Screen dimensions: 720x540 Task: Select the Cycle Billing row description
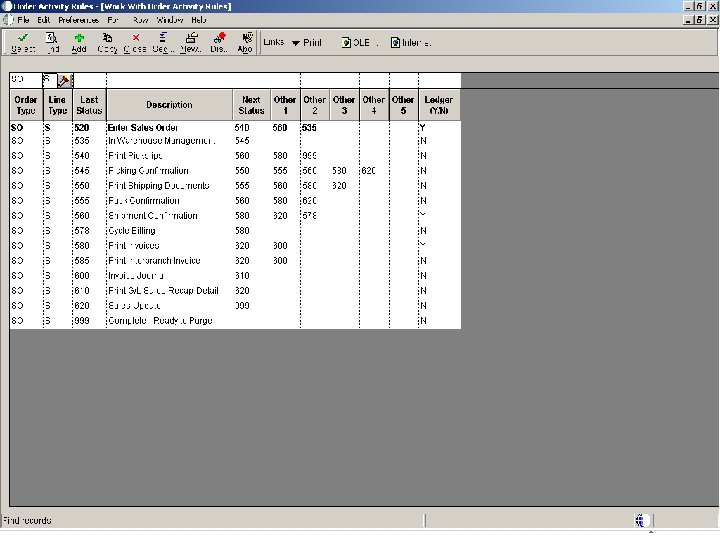(131, 231)
